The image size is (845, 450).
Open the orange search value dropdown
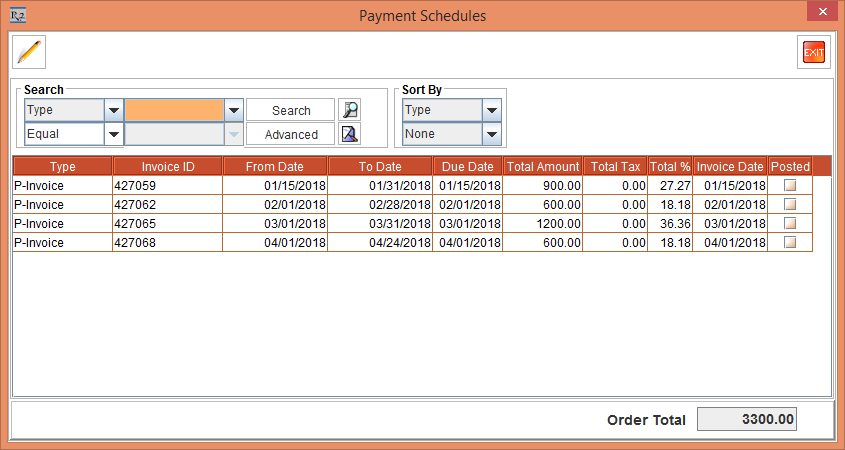click(233, 110)
